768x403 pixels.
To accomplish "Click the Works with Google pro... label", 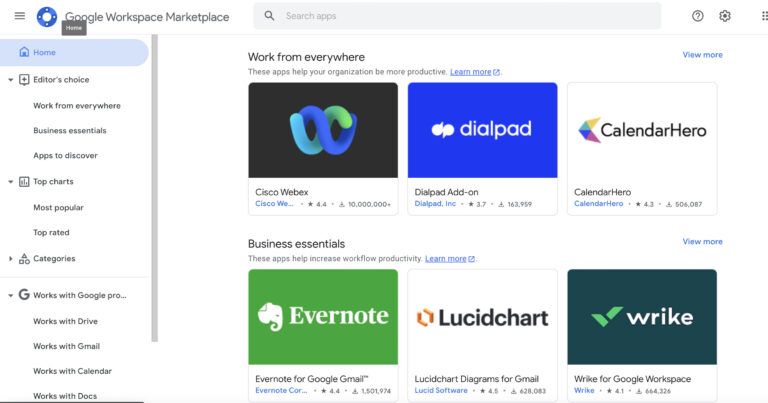I will pyautogui.click(x=80, y=295).
